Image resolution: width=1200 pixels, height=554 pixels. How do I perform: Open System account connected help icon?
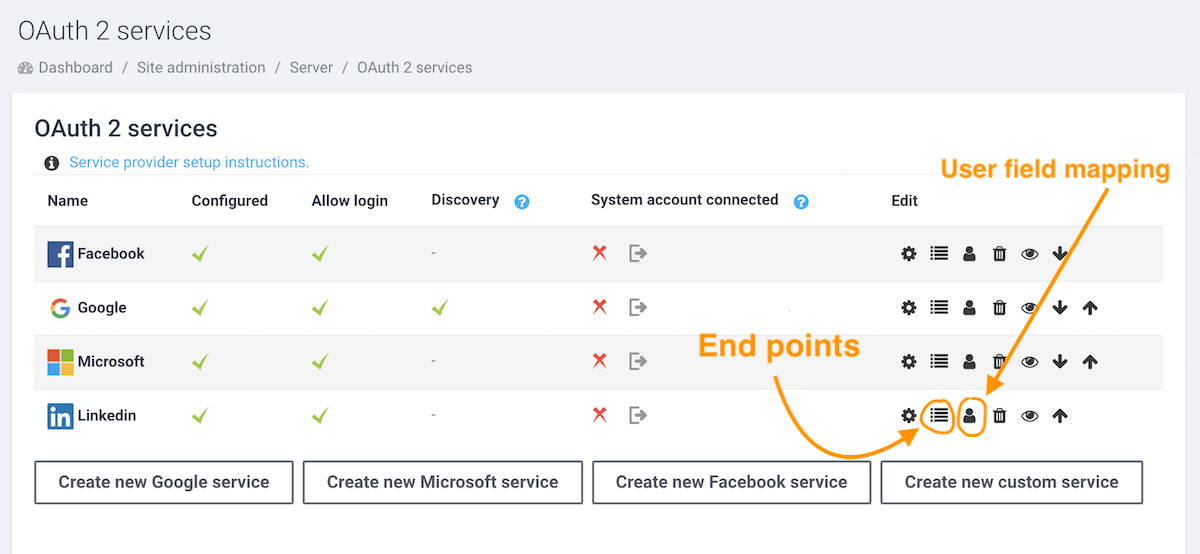tap(801, 202)
